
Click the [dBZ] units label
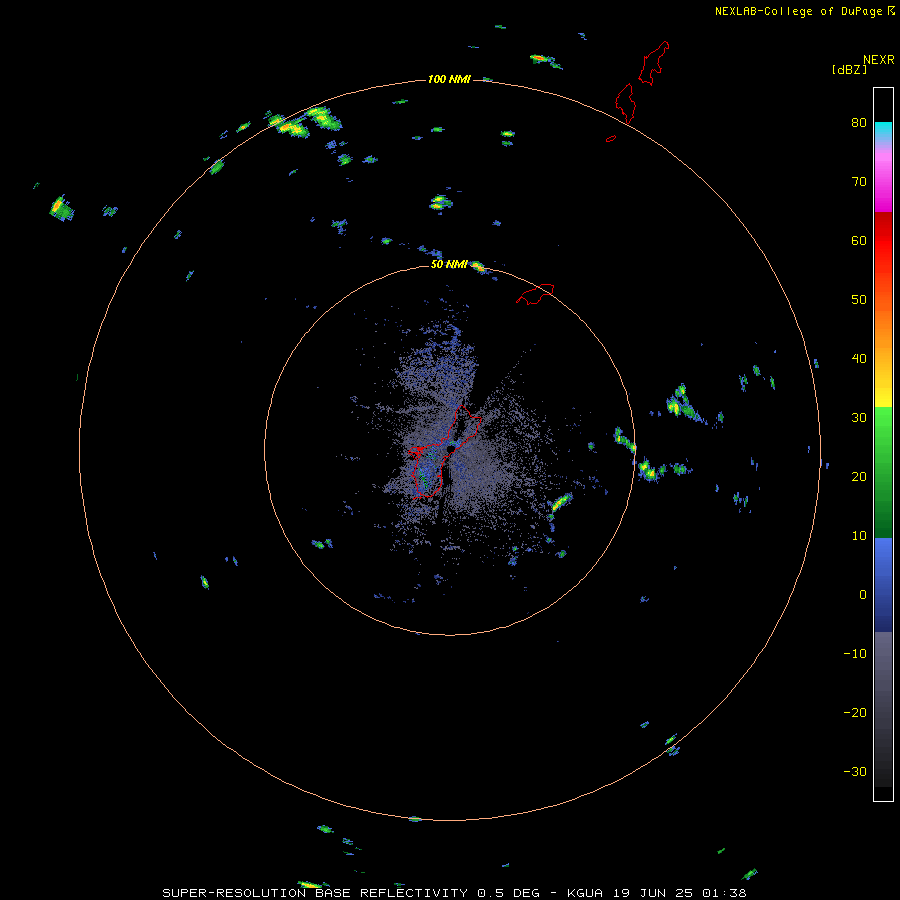(x=849, y=69)
